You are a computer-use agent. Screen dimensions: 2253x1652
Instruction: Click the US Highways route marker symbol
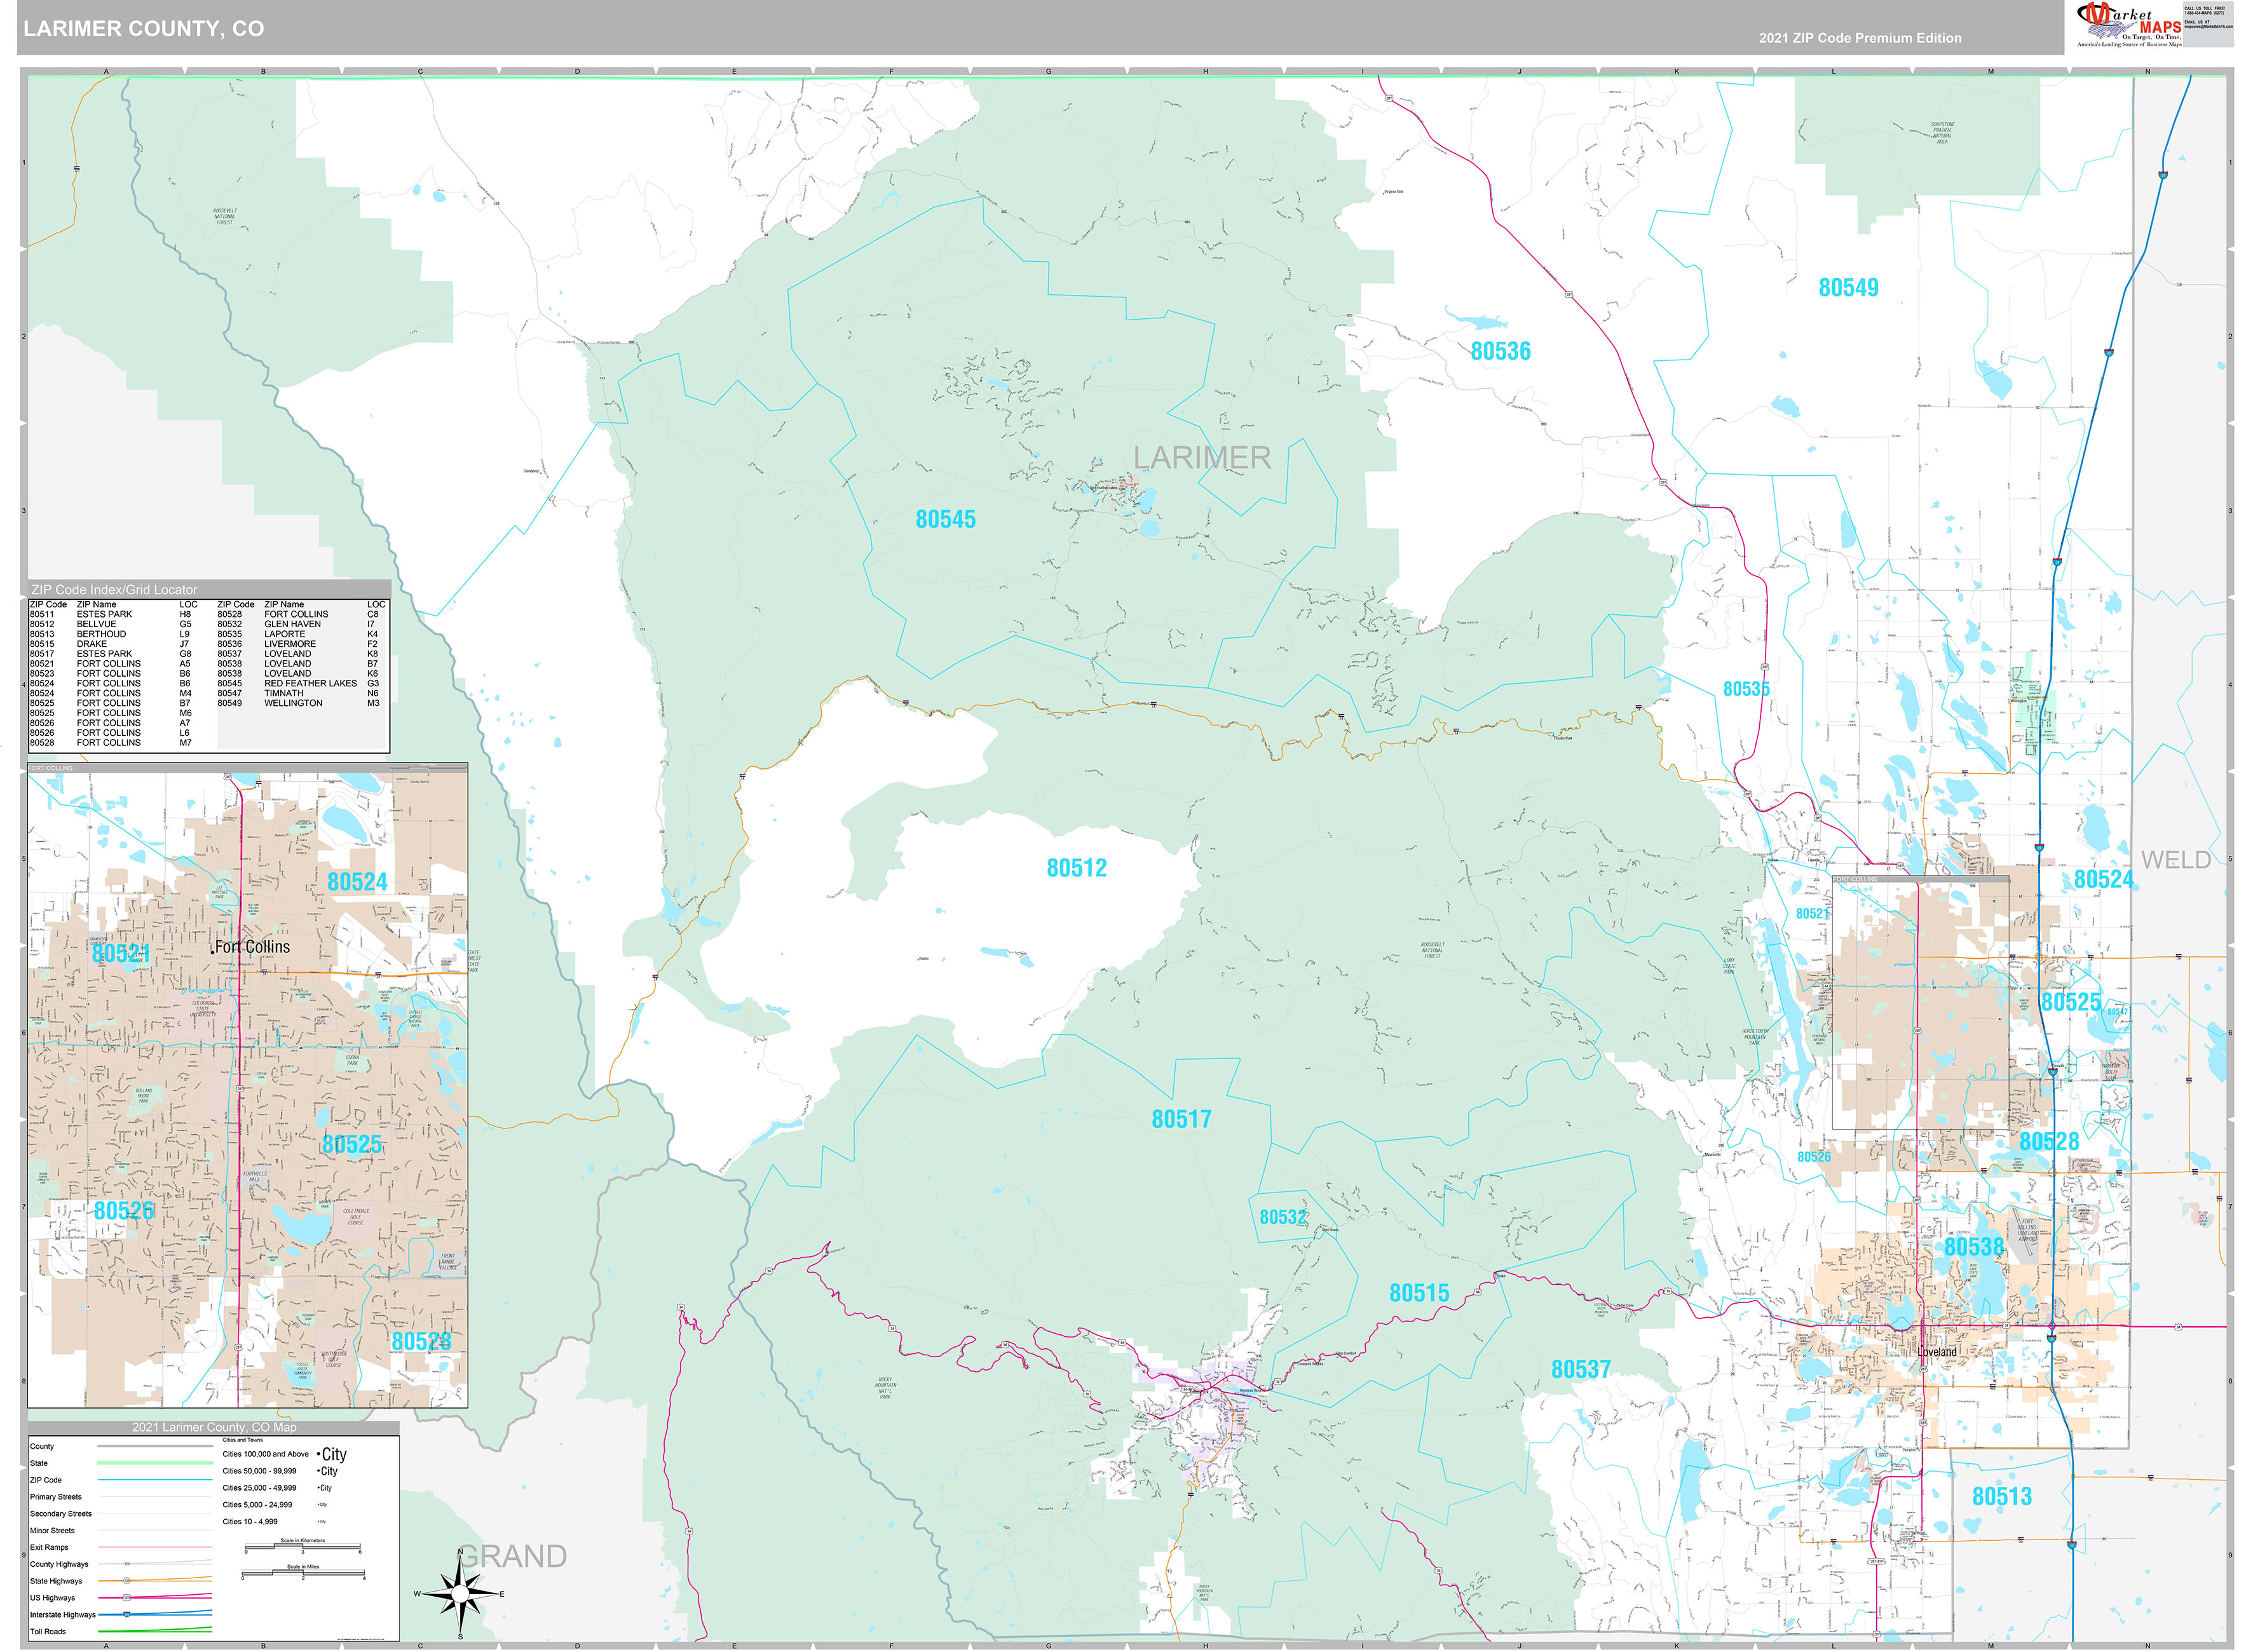pyautogui.click(x=126, y=1597)
